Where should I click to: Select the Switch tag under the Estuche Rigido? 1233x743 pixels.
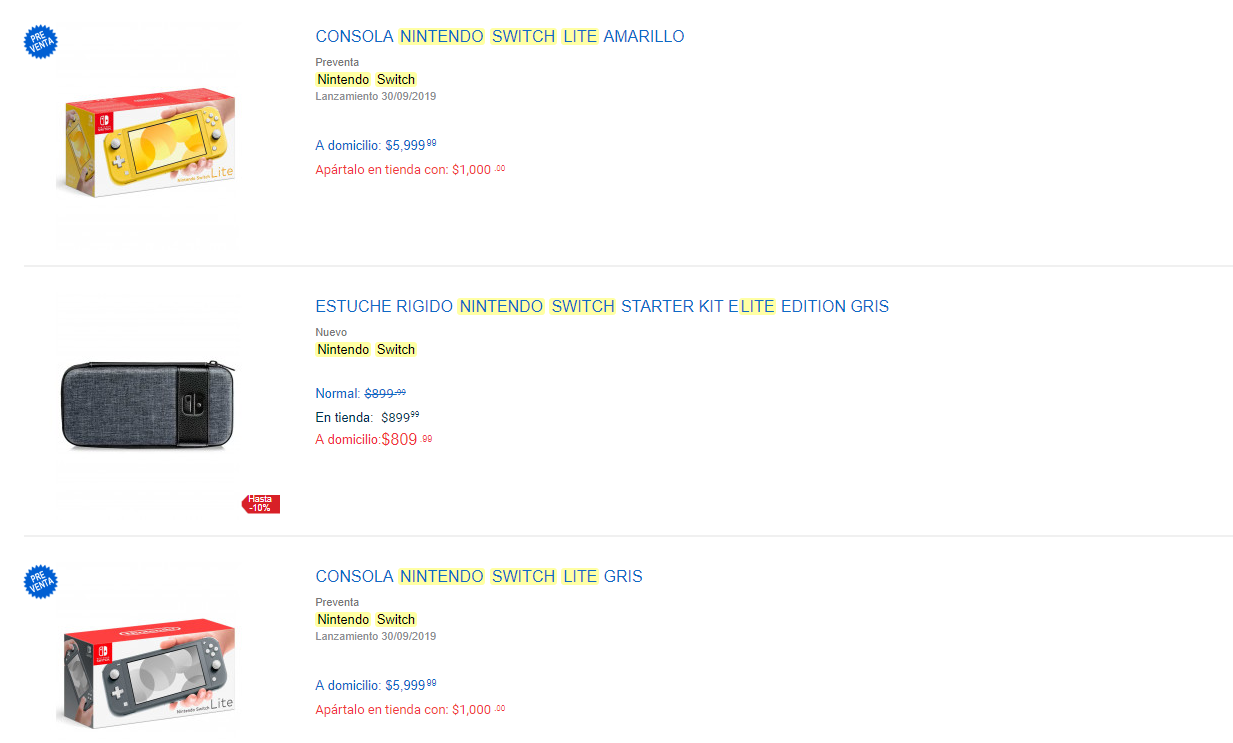[395, 349]
